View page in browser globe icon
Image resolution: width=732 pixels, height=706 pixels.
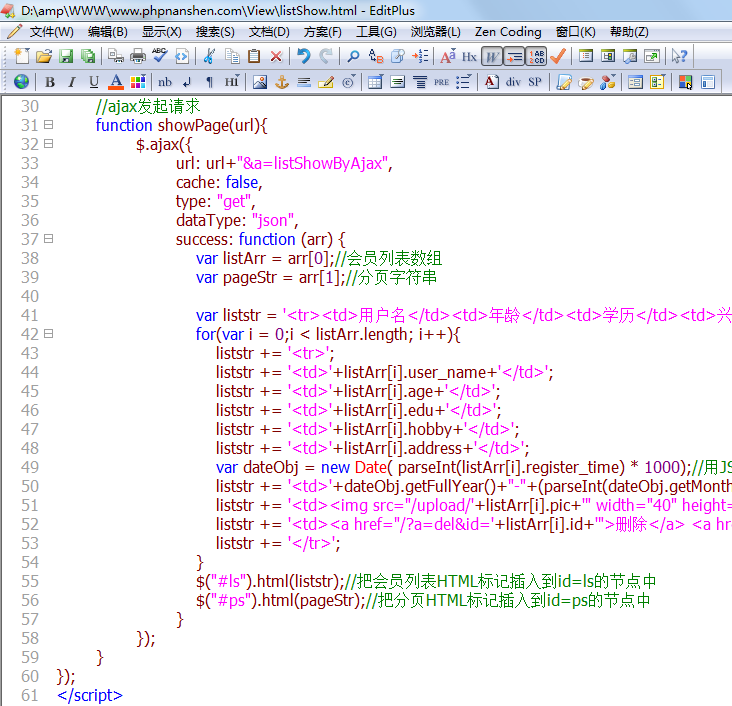[x=21, y=82]
